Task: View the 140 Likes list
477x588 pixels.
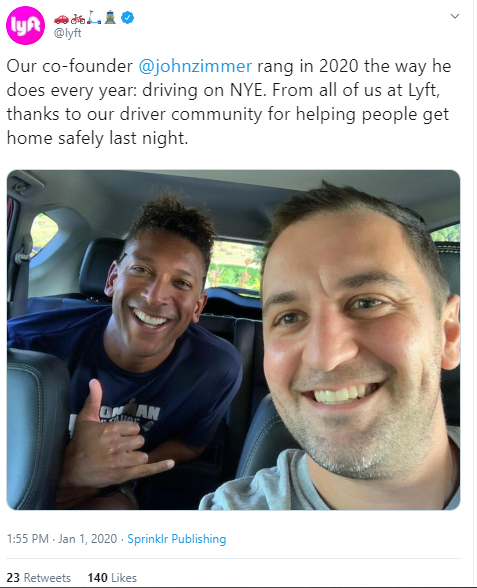Action: coord(112,578)
